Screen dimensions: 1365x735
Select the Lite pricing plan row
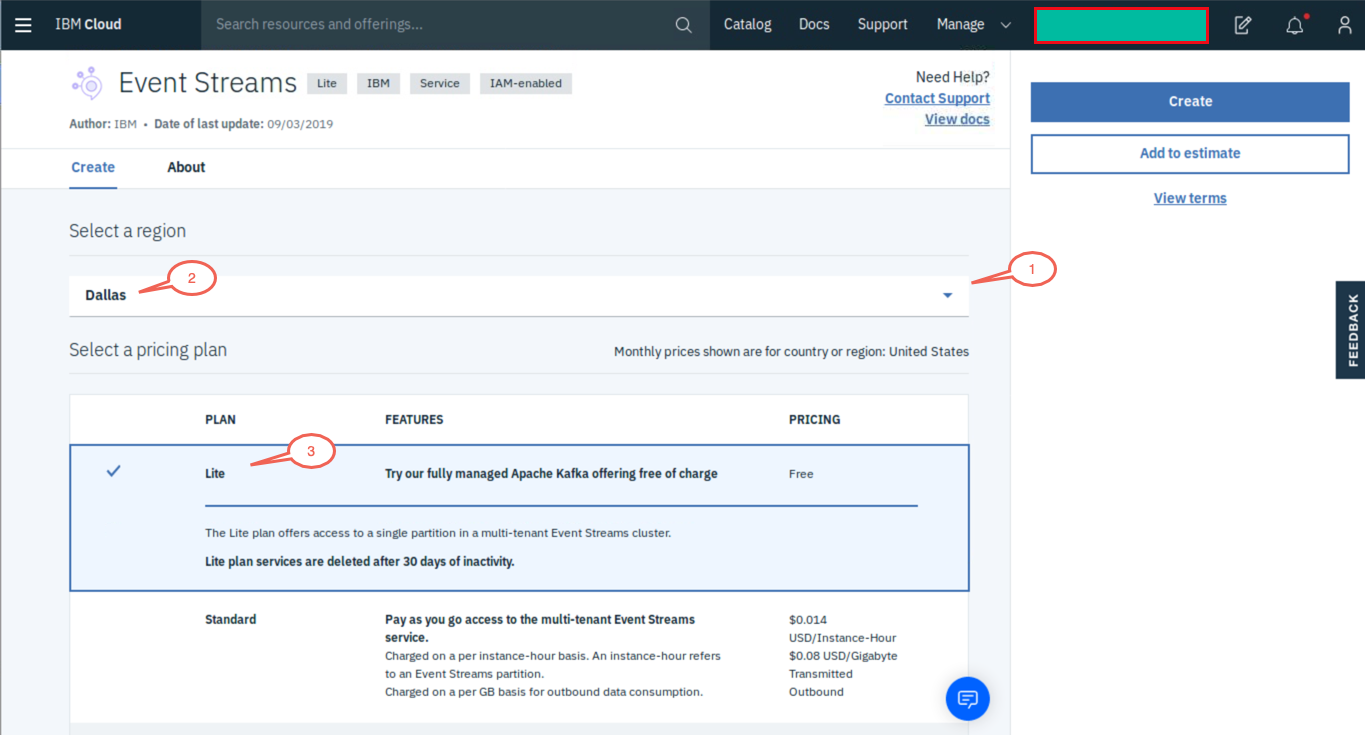(519, 518)
